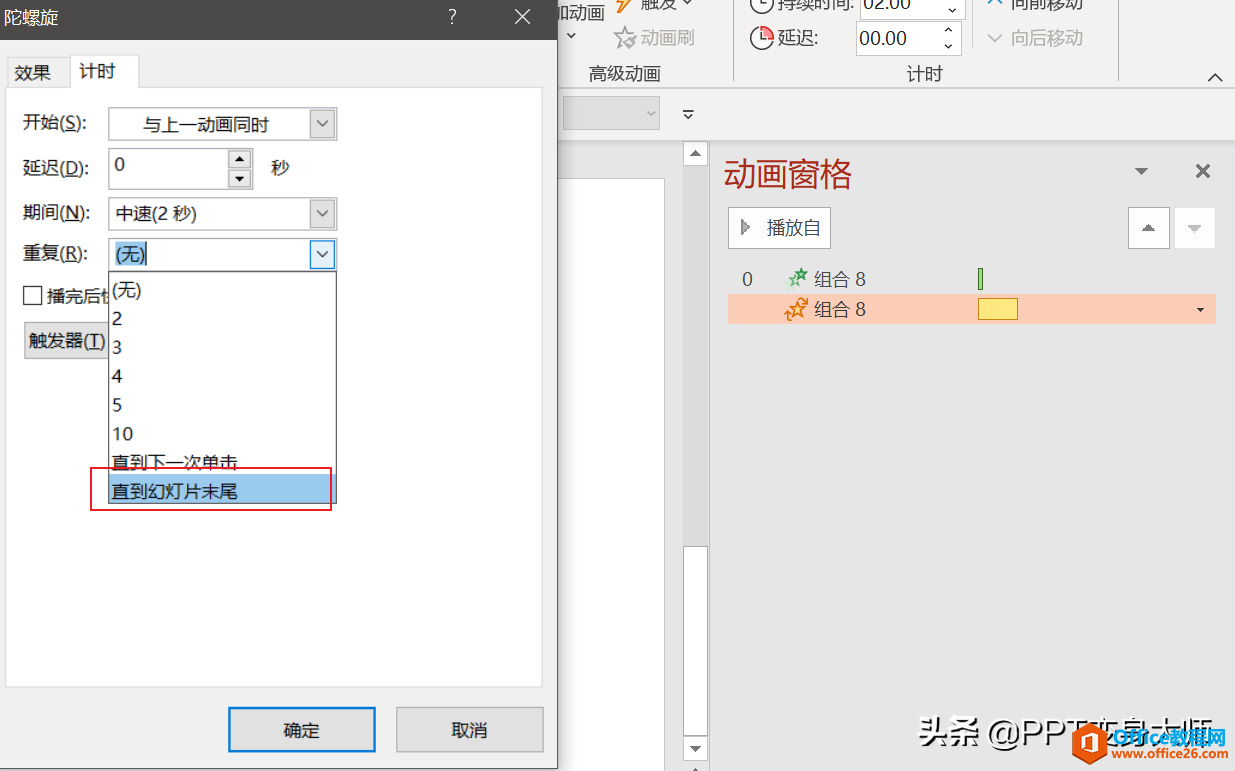1235x771 pixels.
Task: Click the 取消 button
Action: 469,730
